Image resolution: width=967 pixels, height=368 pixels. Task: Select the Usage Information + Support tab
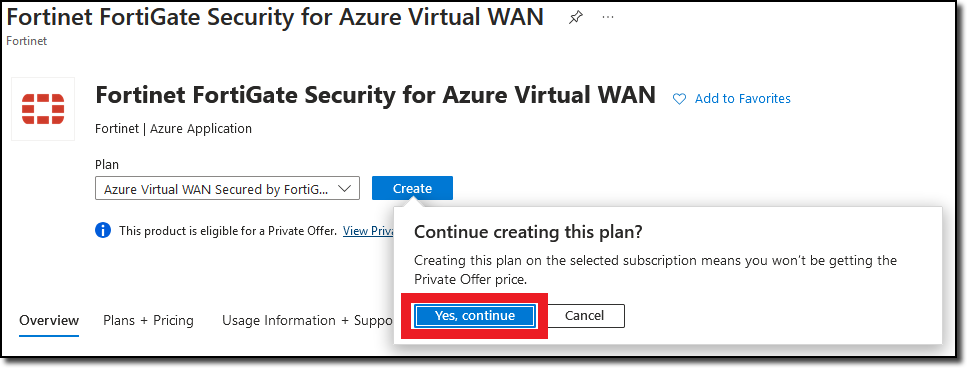[x=308, y=321]
